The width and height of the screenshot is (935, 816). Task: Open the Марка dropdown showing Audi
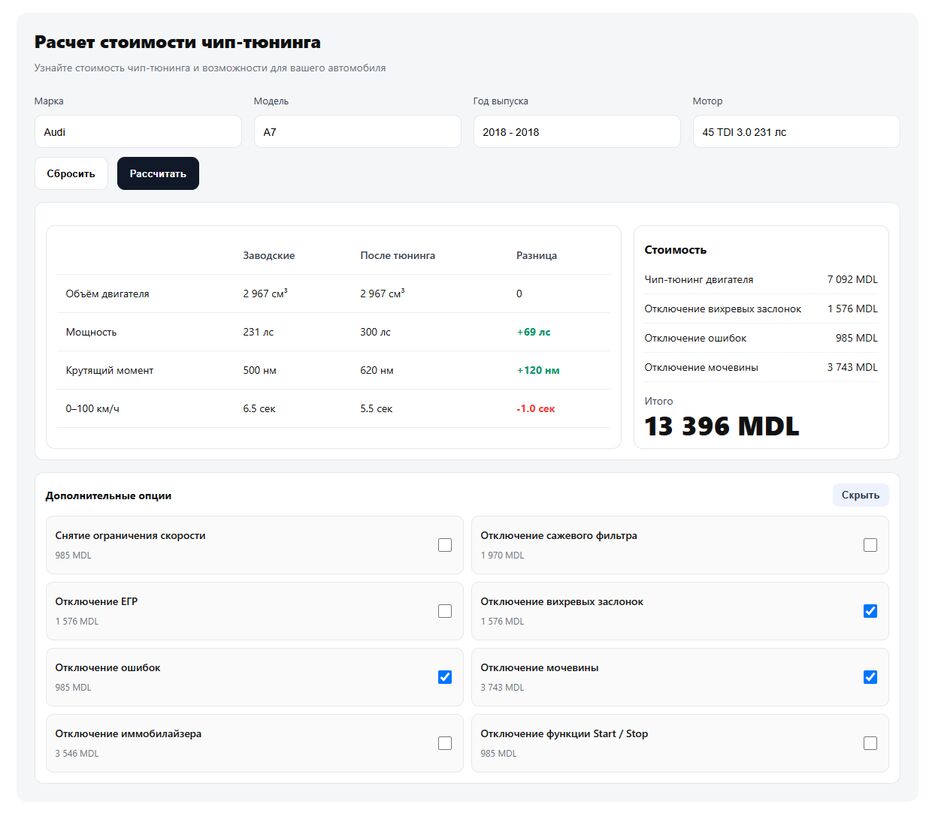(x=138, y=132)
